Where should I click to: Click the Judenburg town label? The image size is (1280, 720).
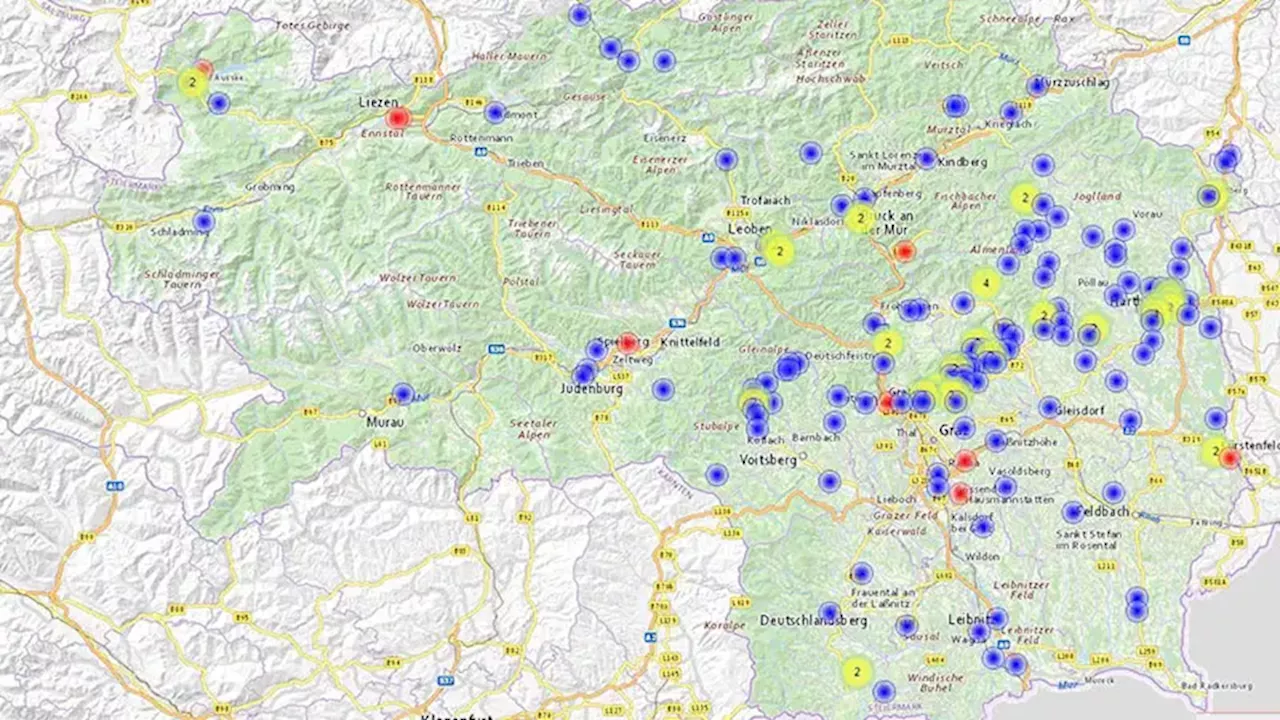click(592, 389)
